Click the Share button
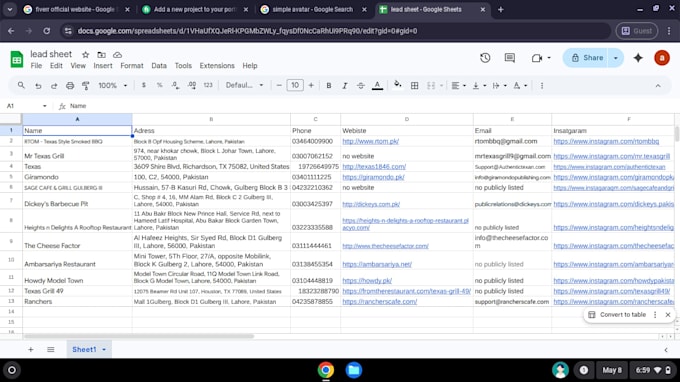This screenshot has width=680, height=382. pyautogui.click(x=587, y=58)
